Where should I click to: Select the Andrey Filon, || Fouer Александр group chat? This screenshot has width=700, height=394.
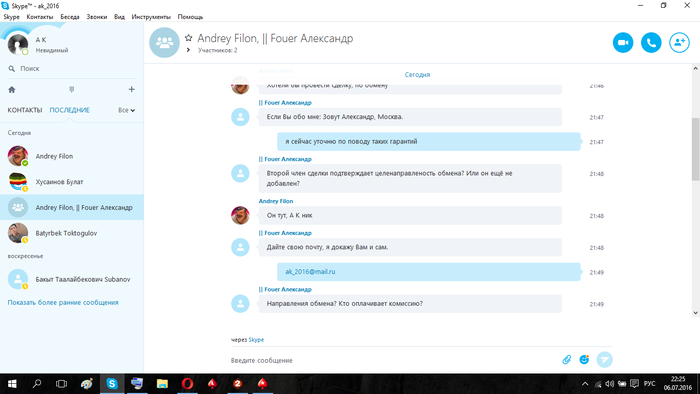click(71, 207)
